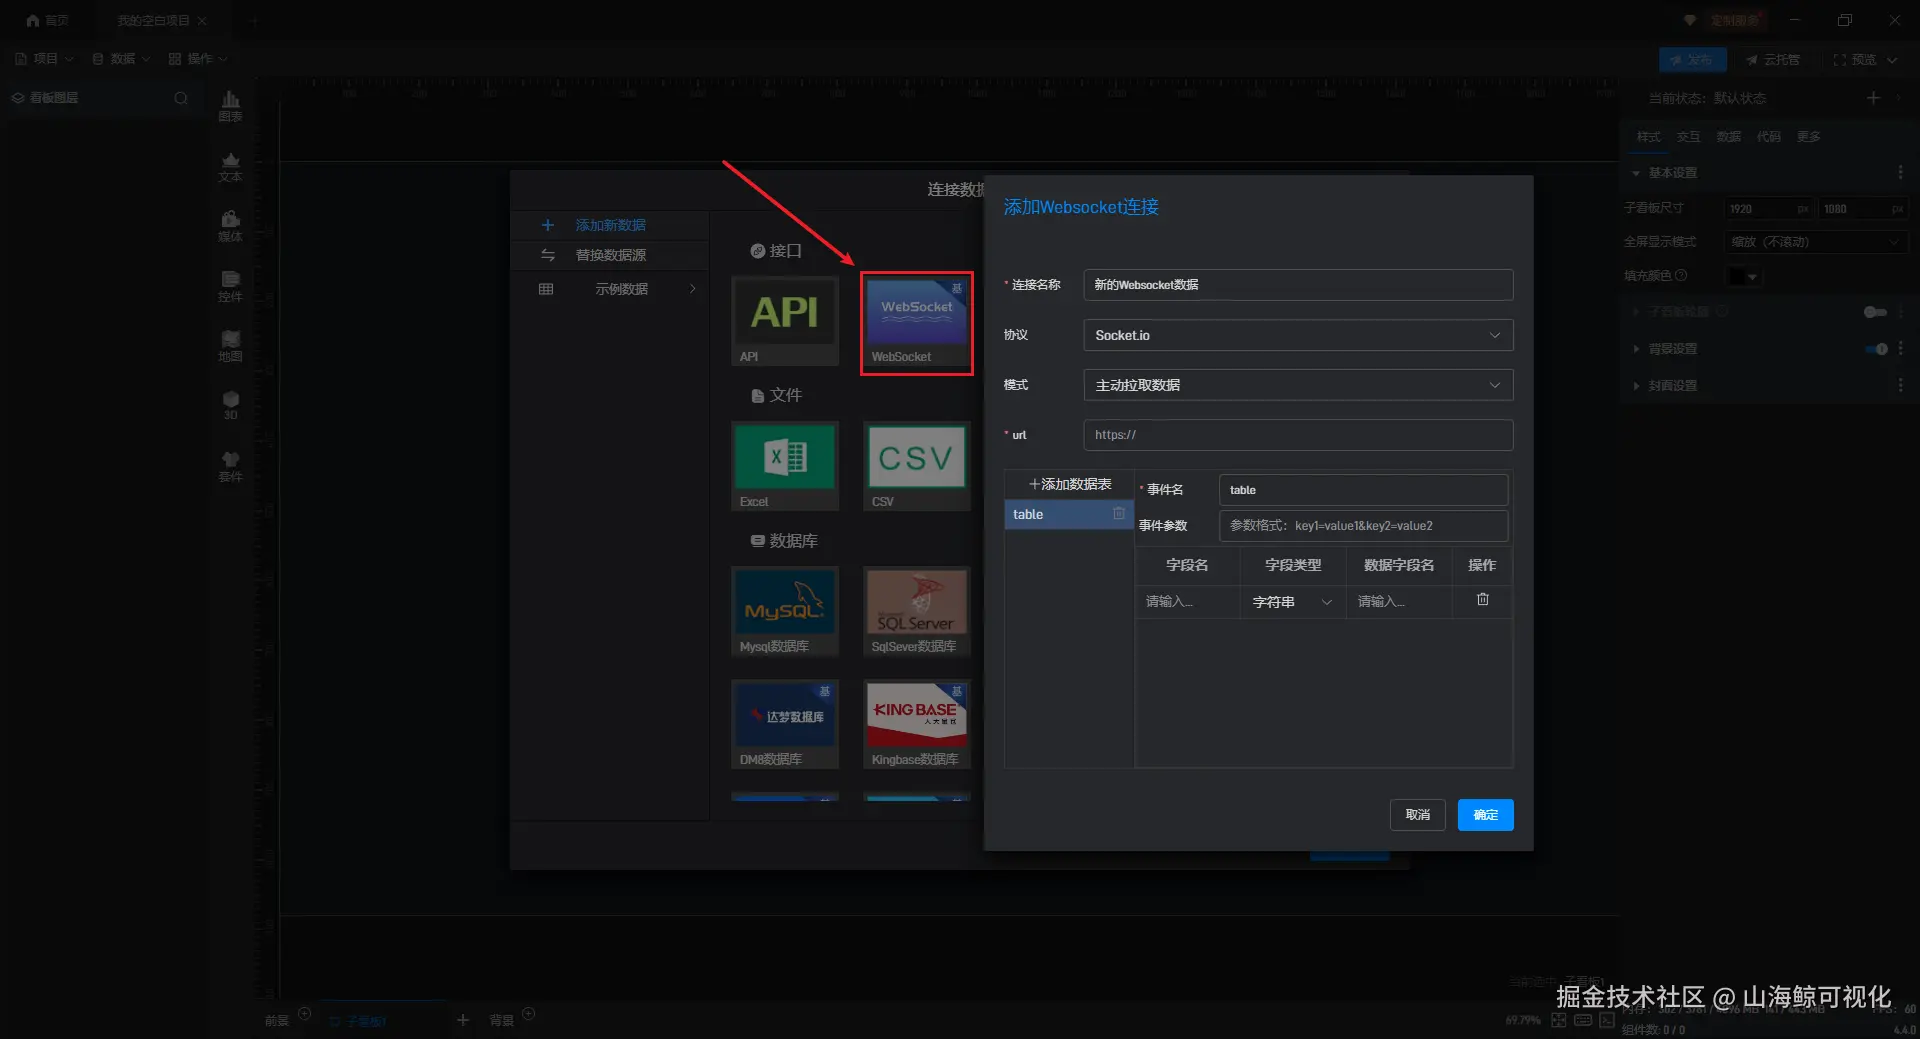Select 替换数据源 in the sidebar
Viewport: 1920px width, 1039px height.
coord(610,255)
